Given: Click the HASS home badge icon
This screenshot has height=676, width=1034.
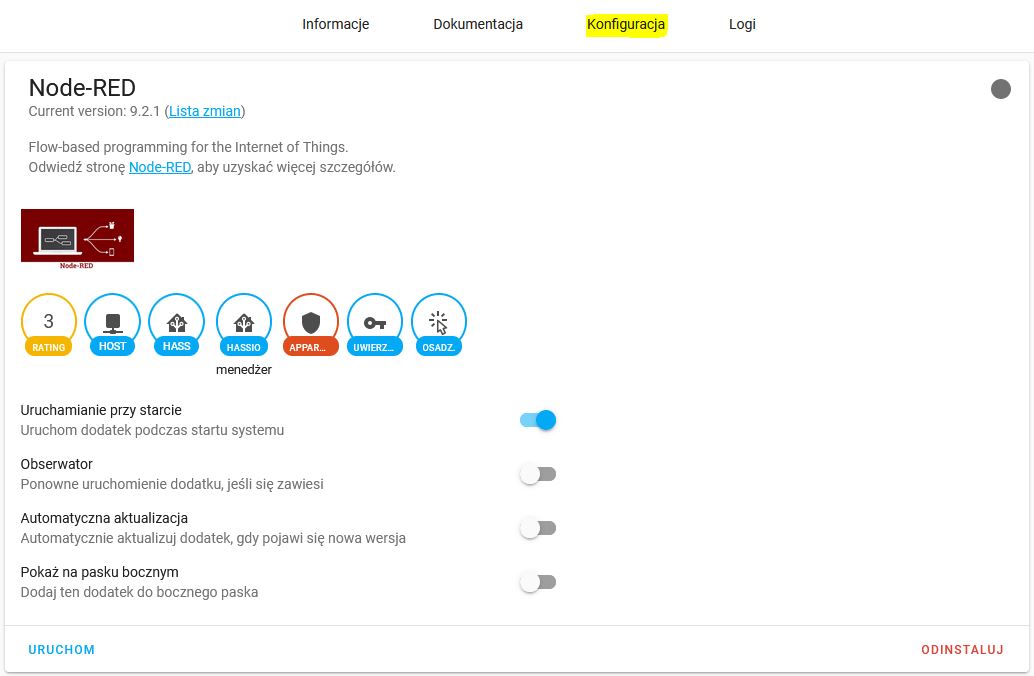Looking at the screenshot, I should click(x=176, y=322).
